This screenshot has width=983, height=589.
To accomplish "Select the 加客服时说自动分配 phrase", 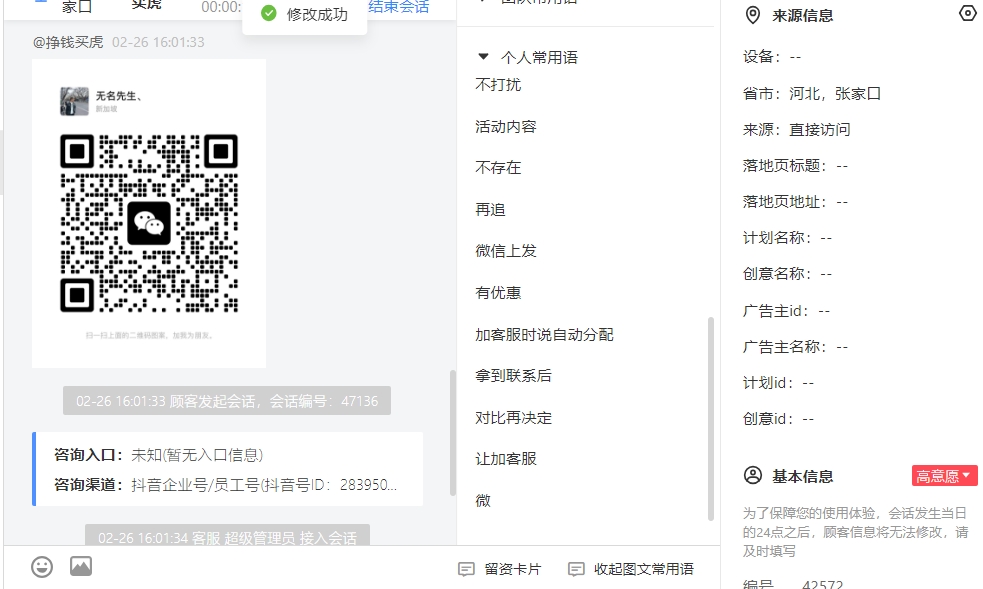I will tap(544, 334).
